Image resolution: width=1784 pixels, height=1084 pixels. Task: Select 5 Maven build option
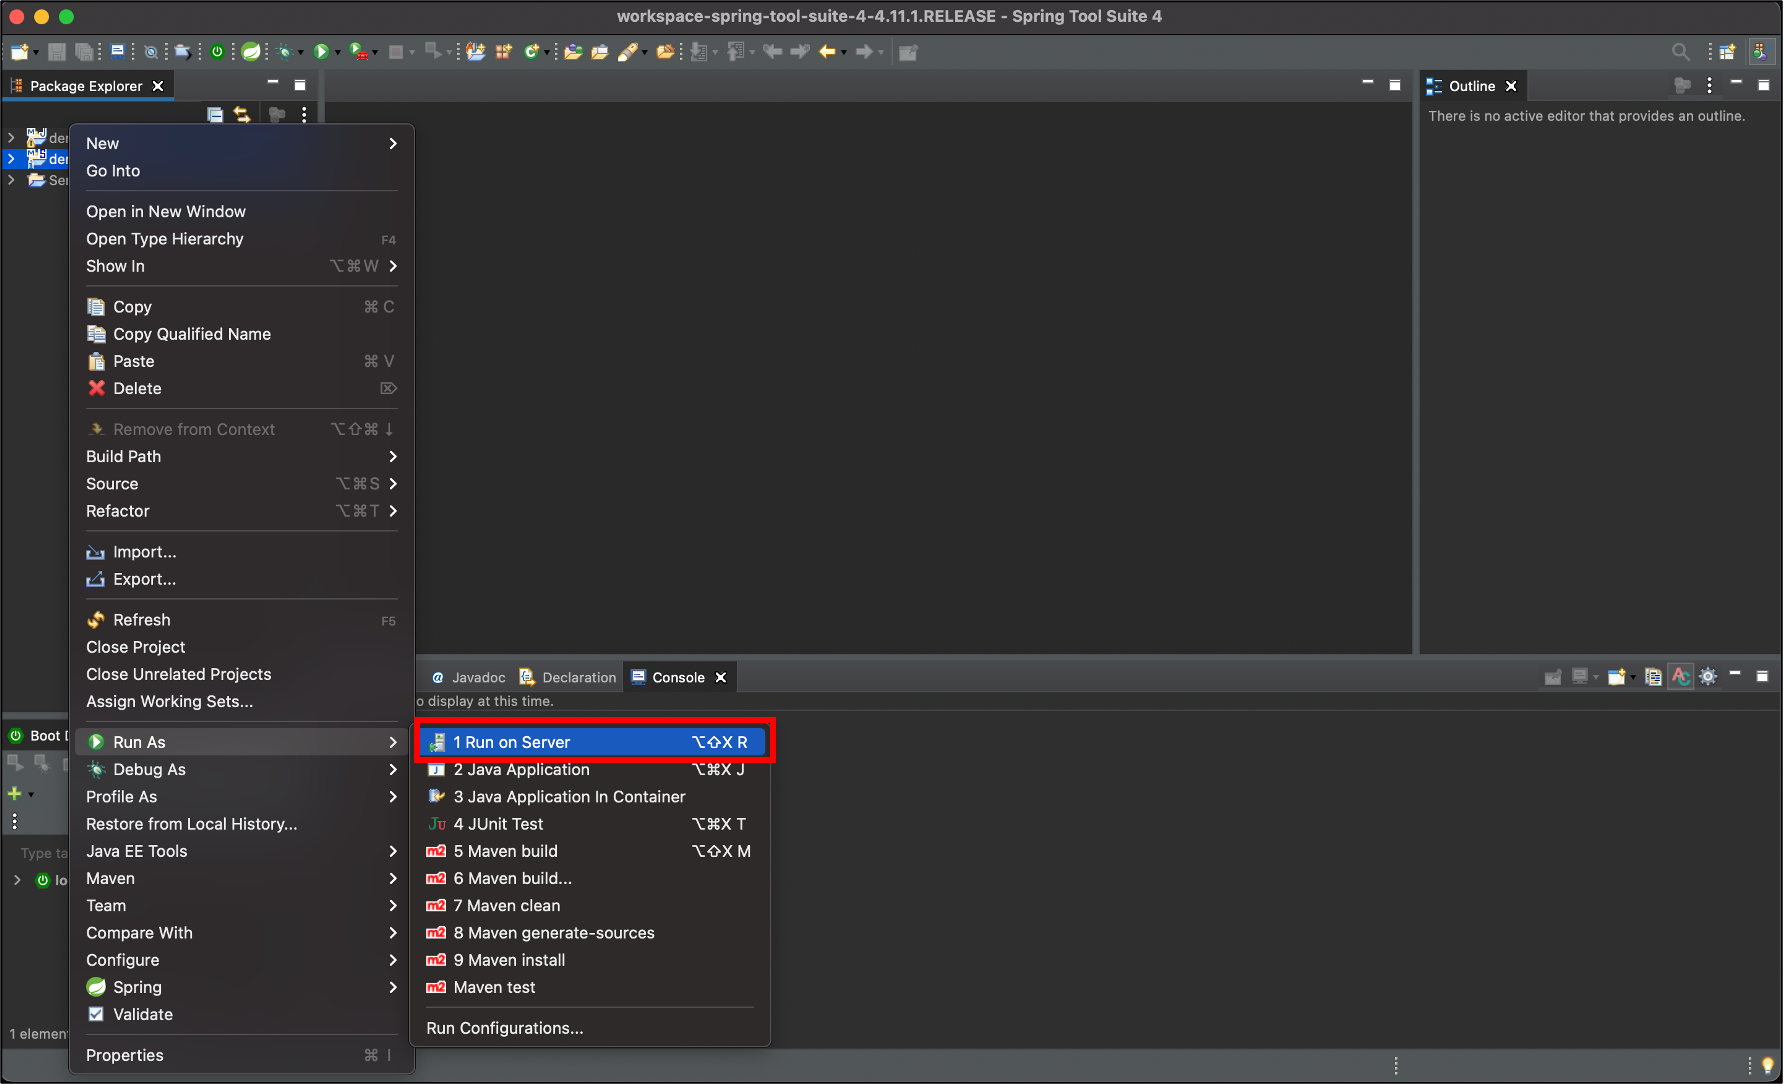(x=591, y=851)
